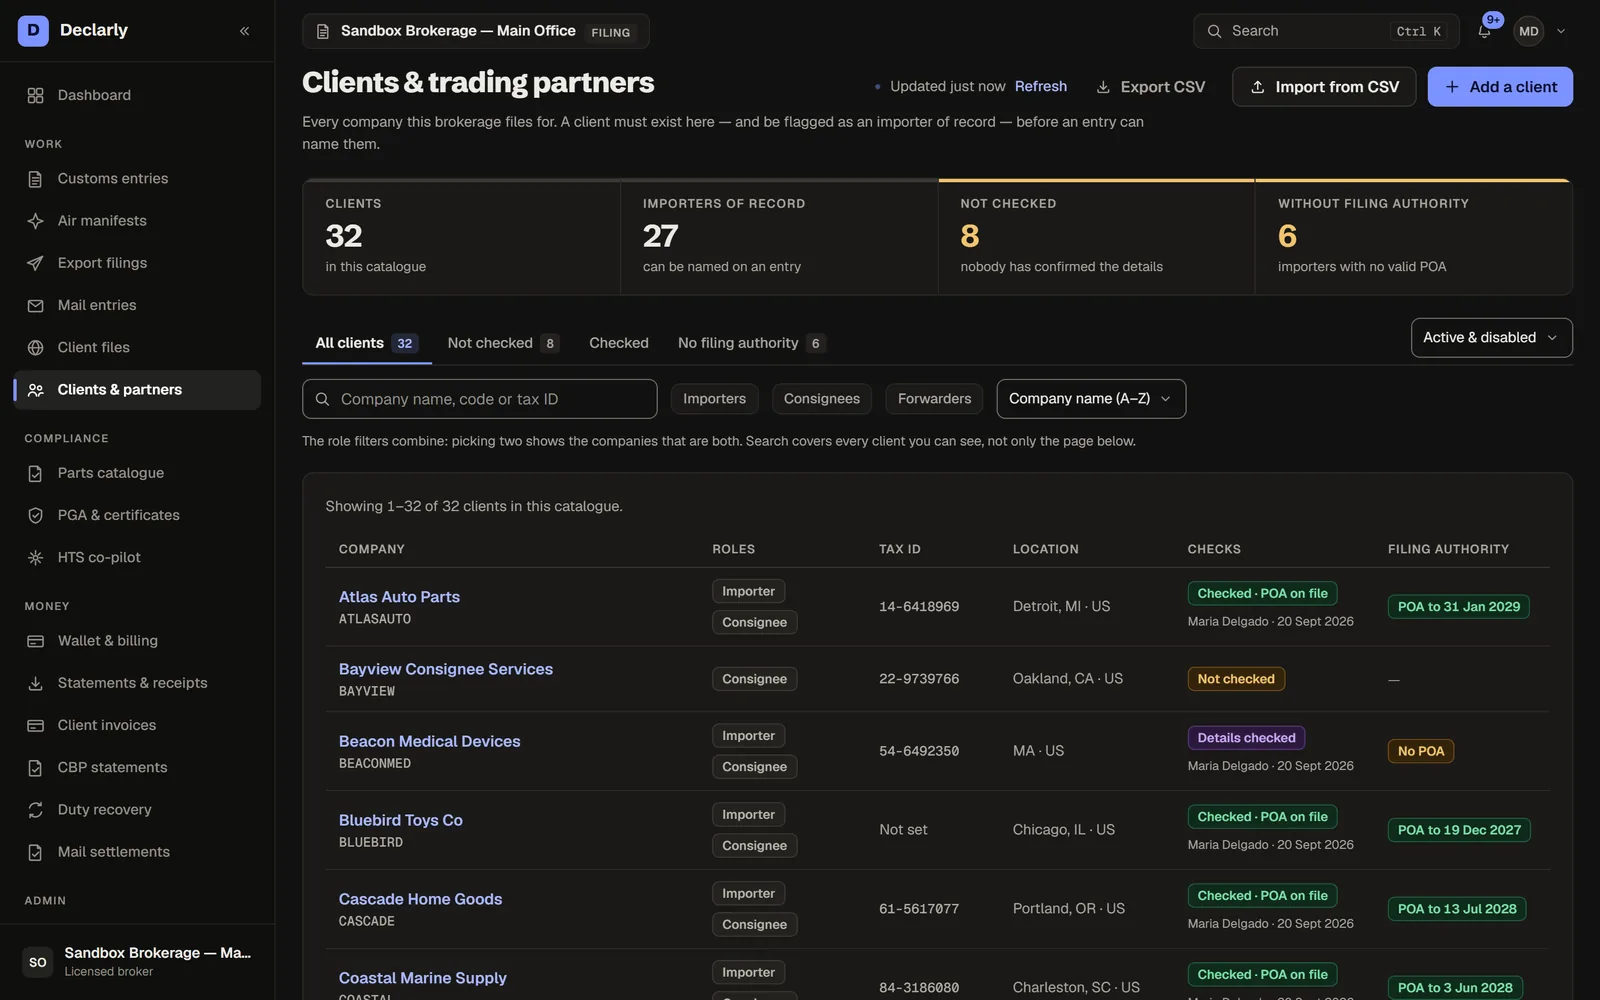Open the Sandbox Brokerage — Main Office switcher

(476, 31)
